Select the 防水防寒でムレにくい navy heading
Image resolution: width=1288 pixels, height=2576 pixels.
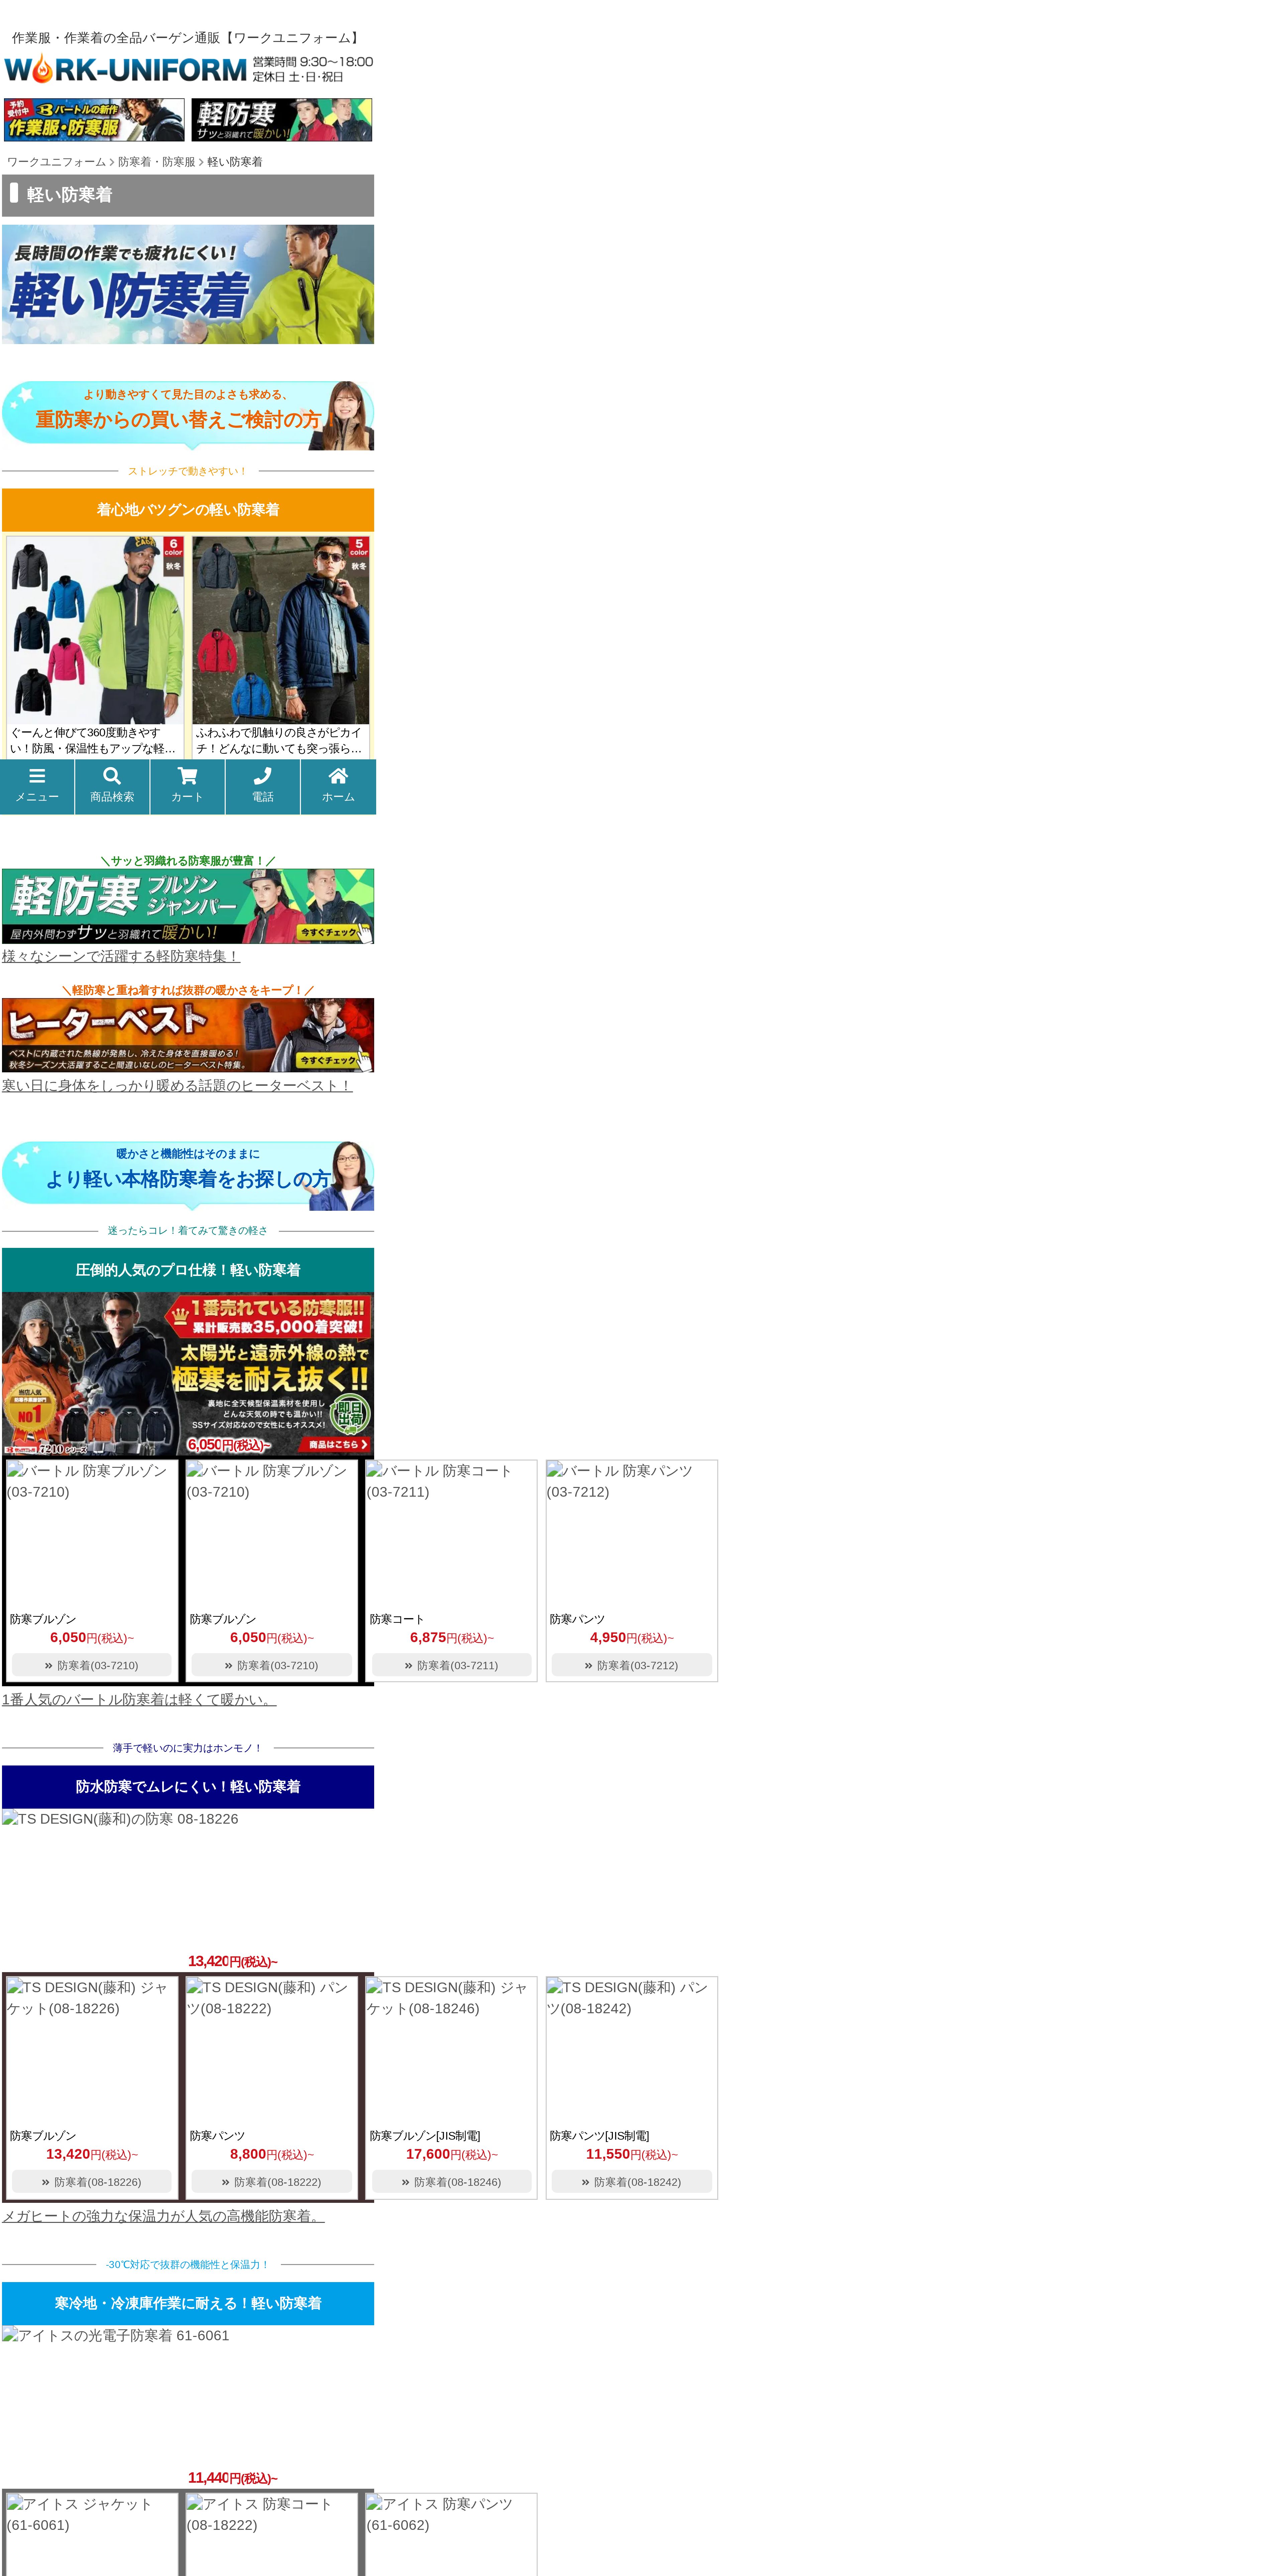pyautogui.click(x=188, y=1787)
